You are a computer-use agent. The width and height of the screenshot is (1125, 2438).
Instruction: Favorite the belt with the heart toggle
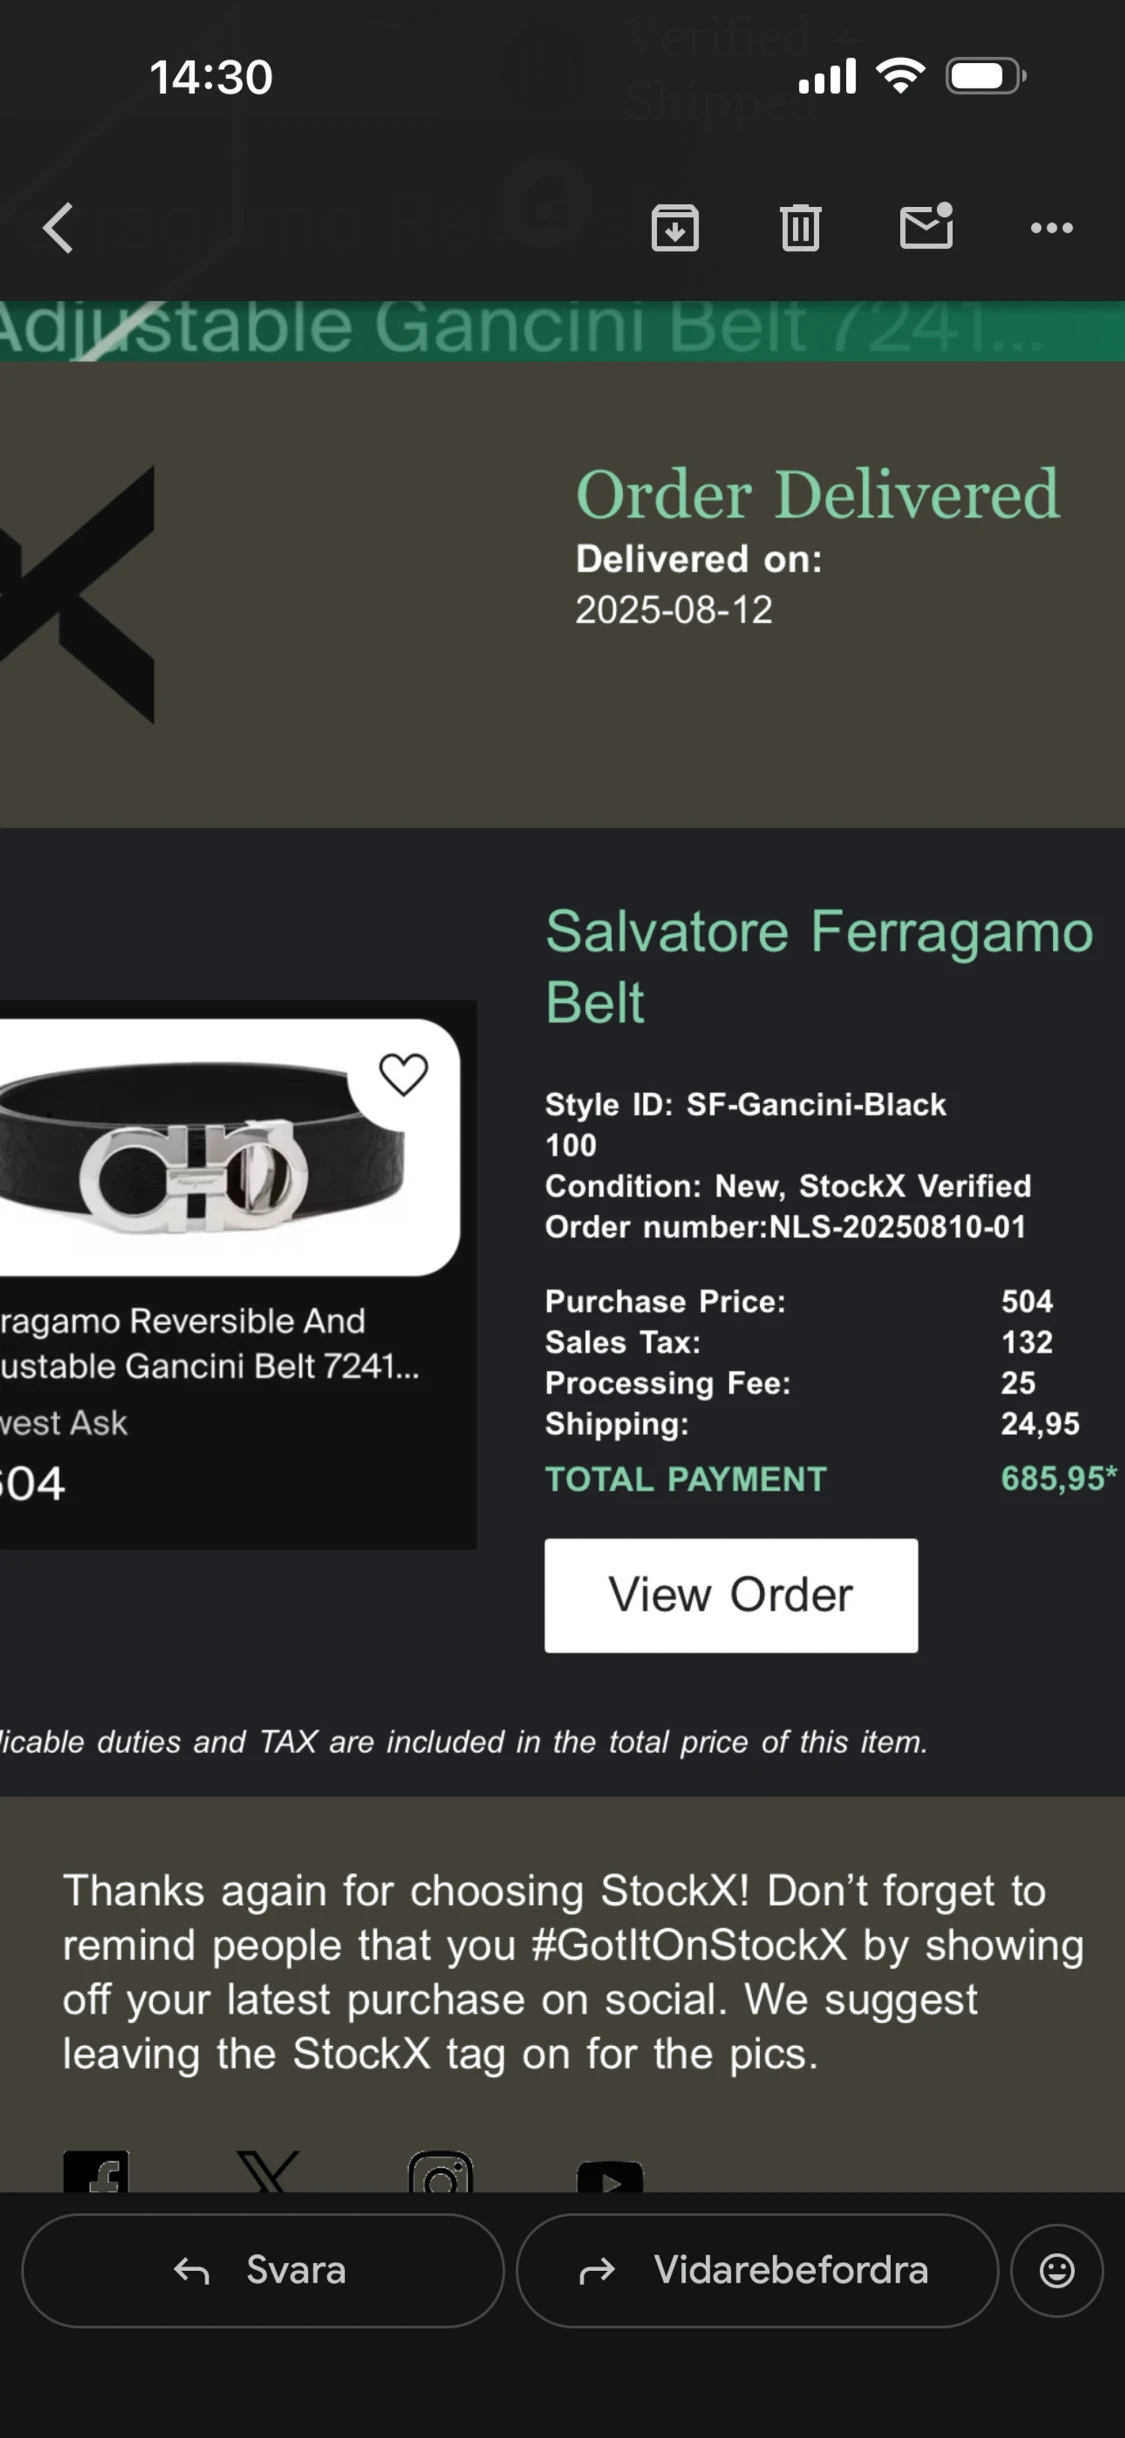click(x=404, y=1073)
